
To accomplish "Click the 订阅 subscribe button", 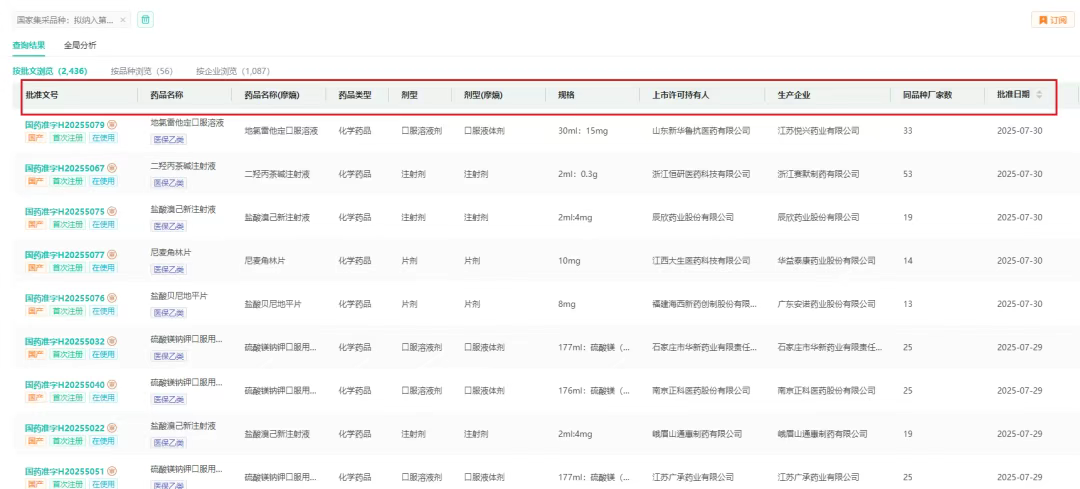I will pos(1052,20).
